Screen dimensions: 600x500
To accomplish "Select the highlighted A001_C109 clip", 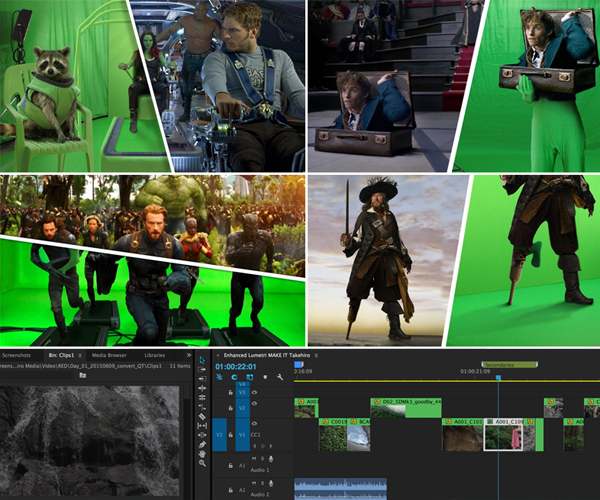I will click(x=504, y=435).
